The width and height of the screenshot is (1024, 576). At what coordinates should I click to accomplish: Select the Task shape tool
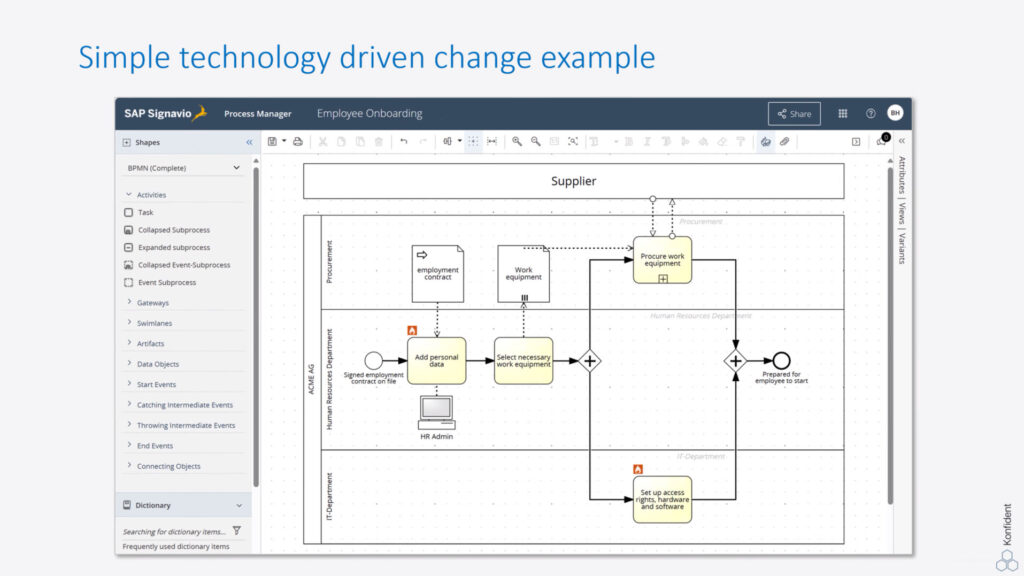click(142, 212)
